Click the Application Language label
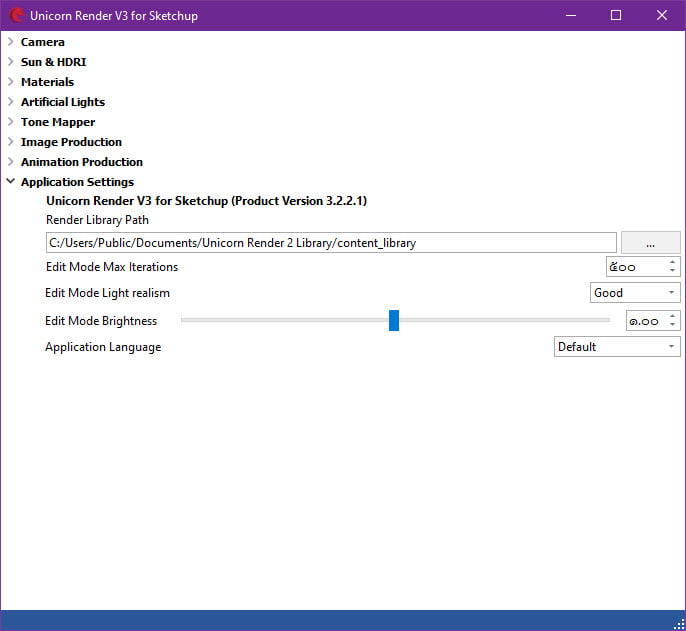Image resolution: width=686 pixels, height=631 pixels. (103, 347)
